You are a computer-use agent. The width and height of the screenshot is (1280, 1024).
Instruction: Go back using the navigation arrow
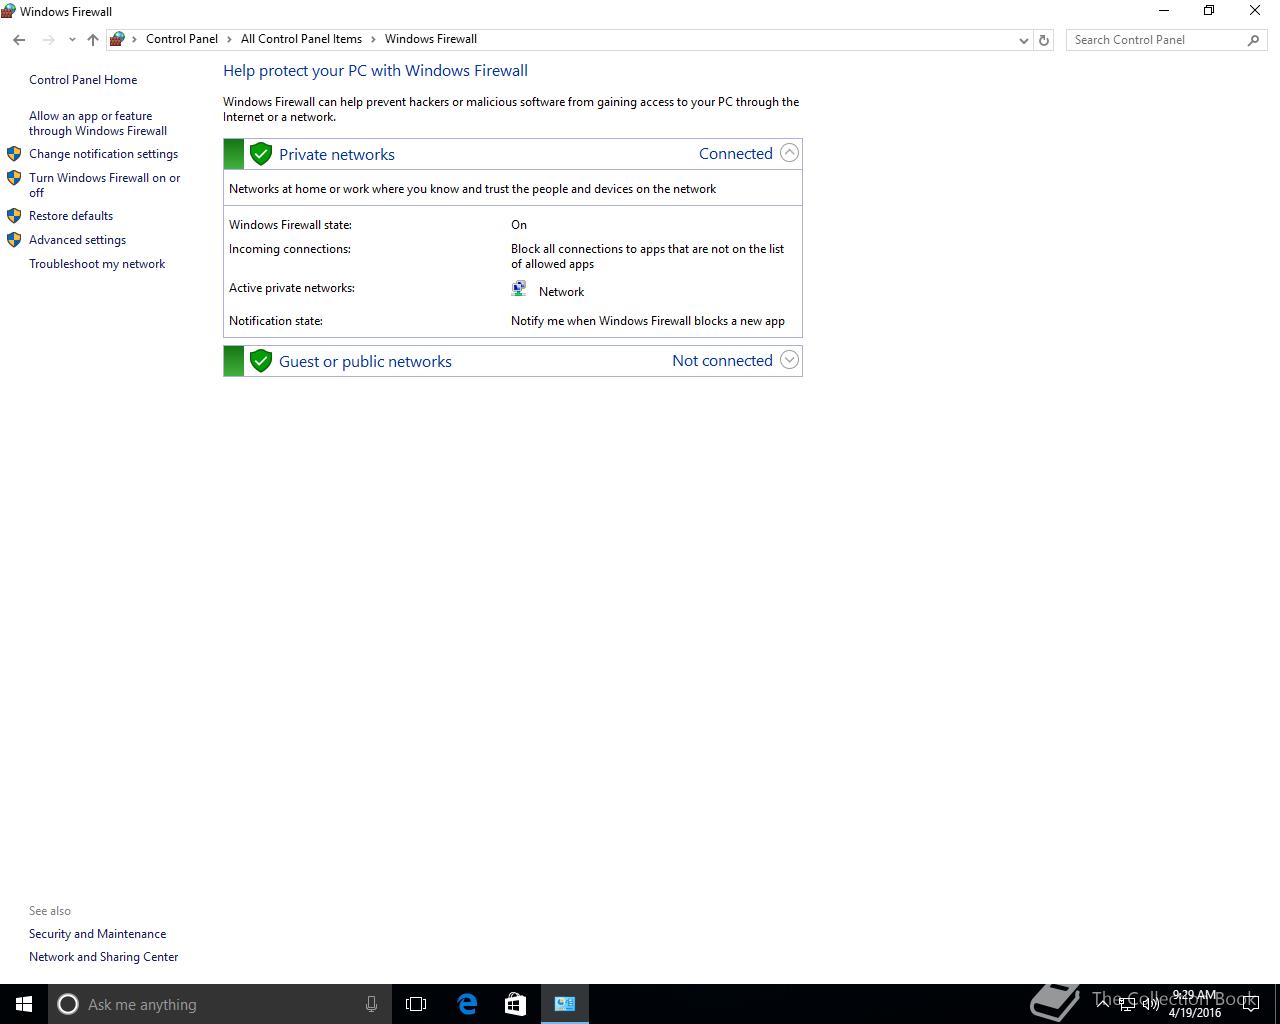19,40
